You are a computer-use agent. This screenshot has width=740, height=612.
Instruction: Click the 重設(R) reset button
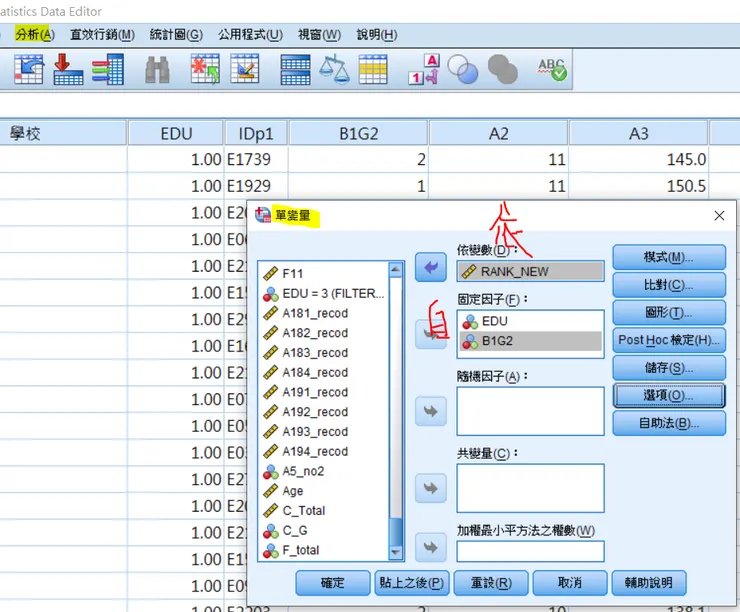491,583
